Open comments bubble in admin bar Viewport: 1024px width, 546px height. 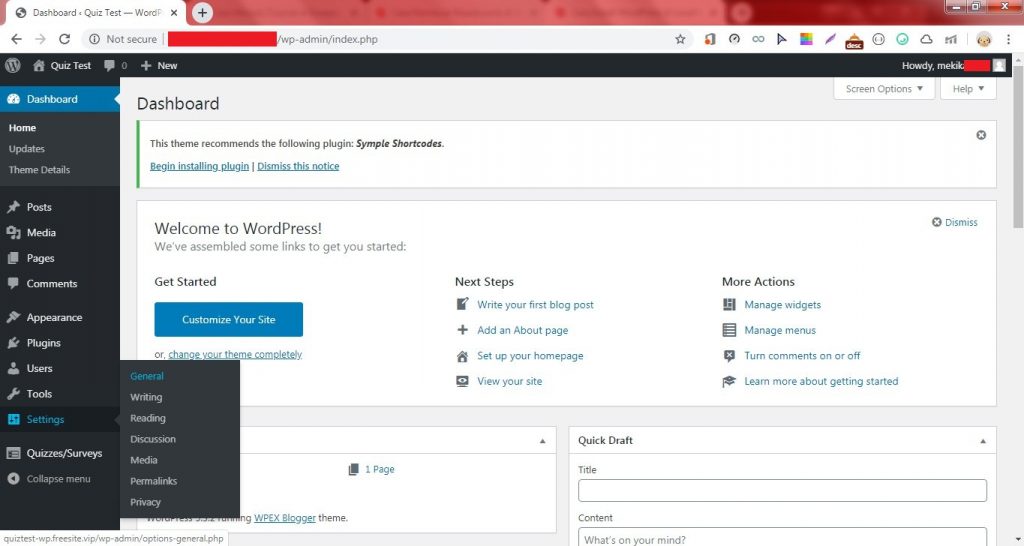click(x=115, y=65)
